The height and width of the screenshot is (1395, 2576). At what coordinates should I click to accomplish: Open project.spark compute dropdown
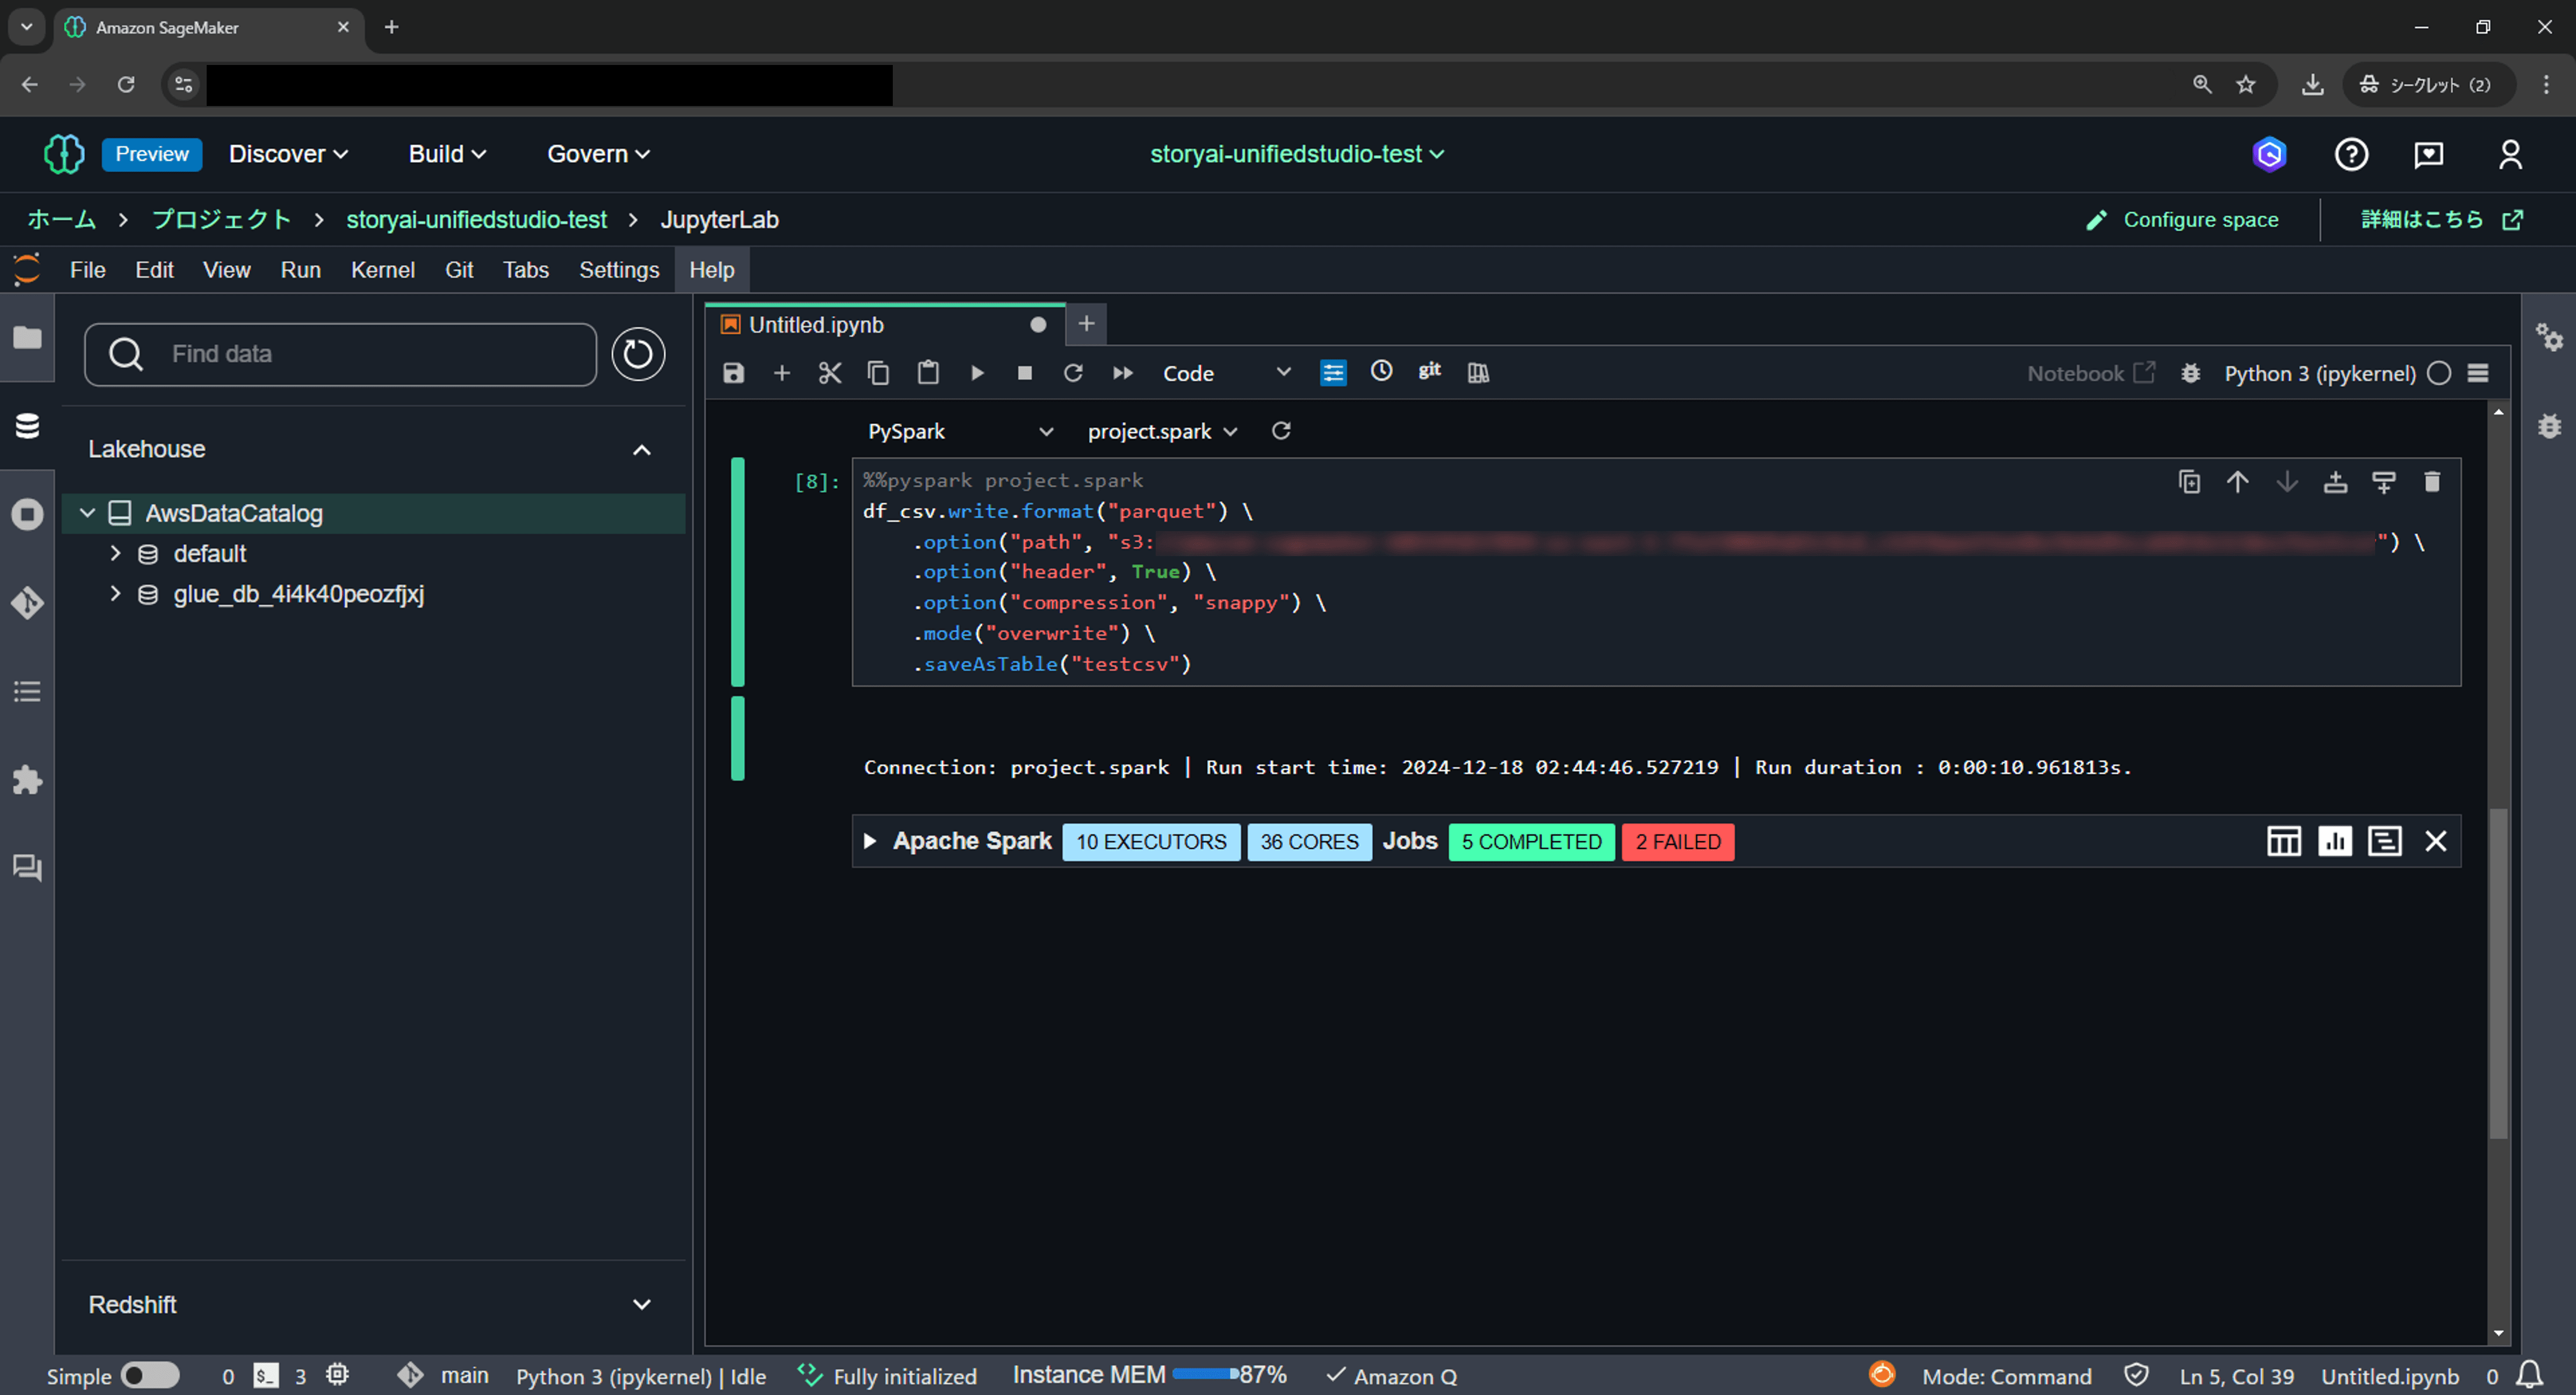pyautogui.click(x=1162, y=431)
